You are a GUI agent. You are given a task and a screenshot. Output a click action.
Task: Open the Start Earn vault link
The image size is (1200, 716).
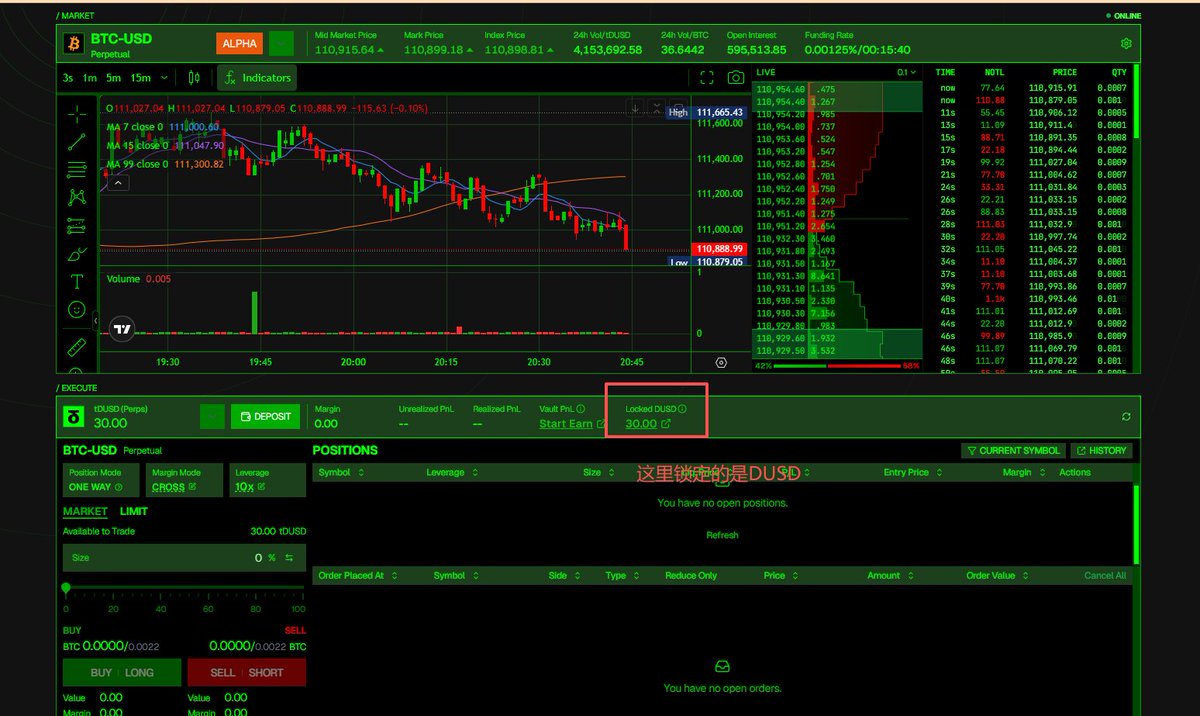pos(572,424)
